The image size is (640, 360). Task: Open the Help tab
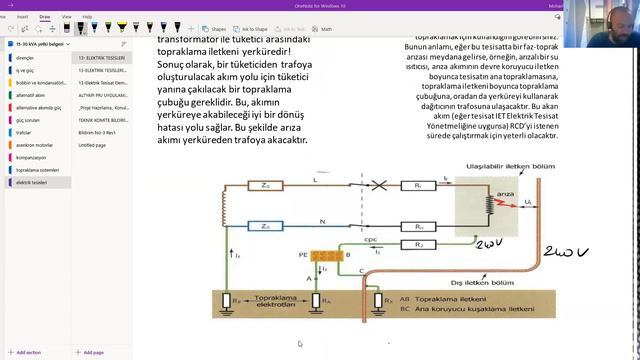(x=87, y=17)
